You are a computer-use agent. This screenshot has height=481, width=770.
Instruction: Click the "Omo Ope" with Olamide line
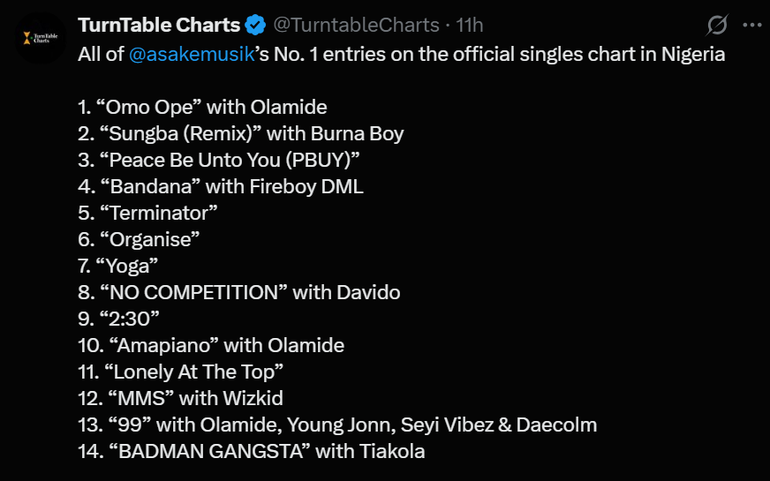(202, 106)
